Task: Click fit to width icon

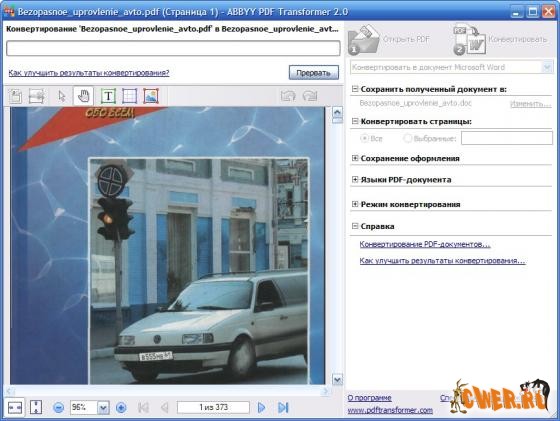Action: point(15,407)
